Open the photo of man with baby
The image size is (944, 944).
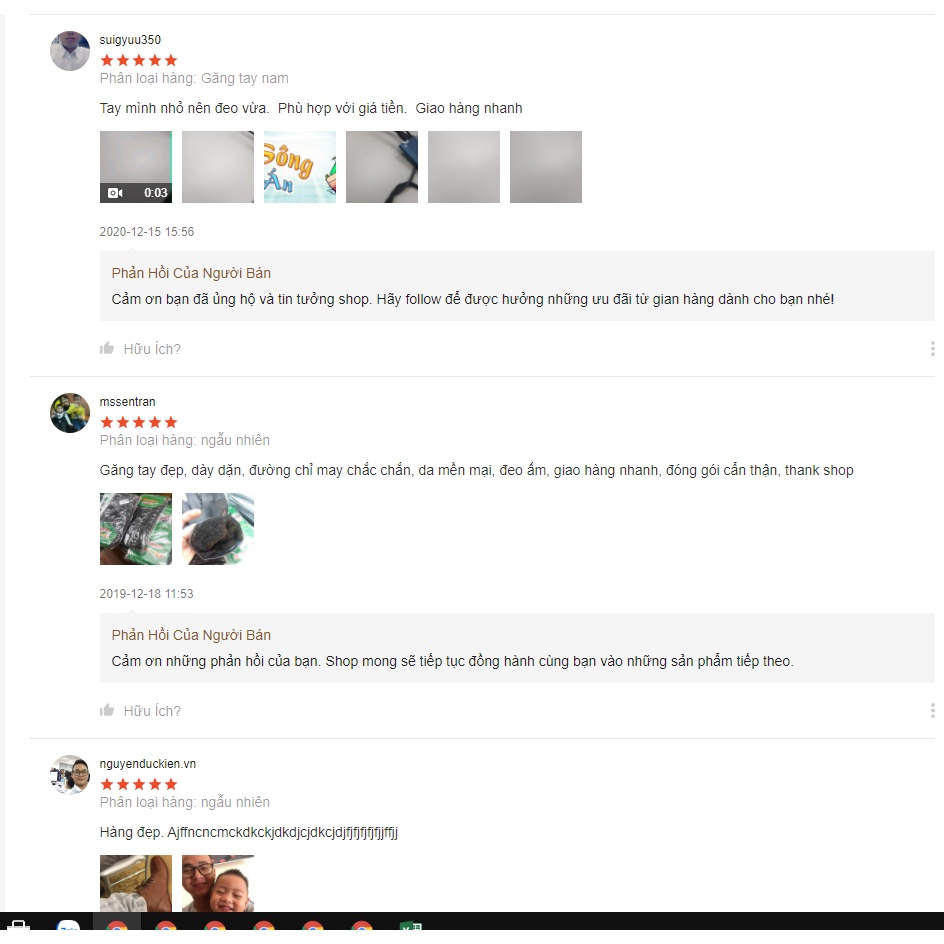(218, 883)
